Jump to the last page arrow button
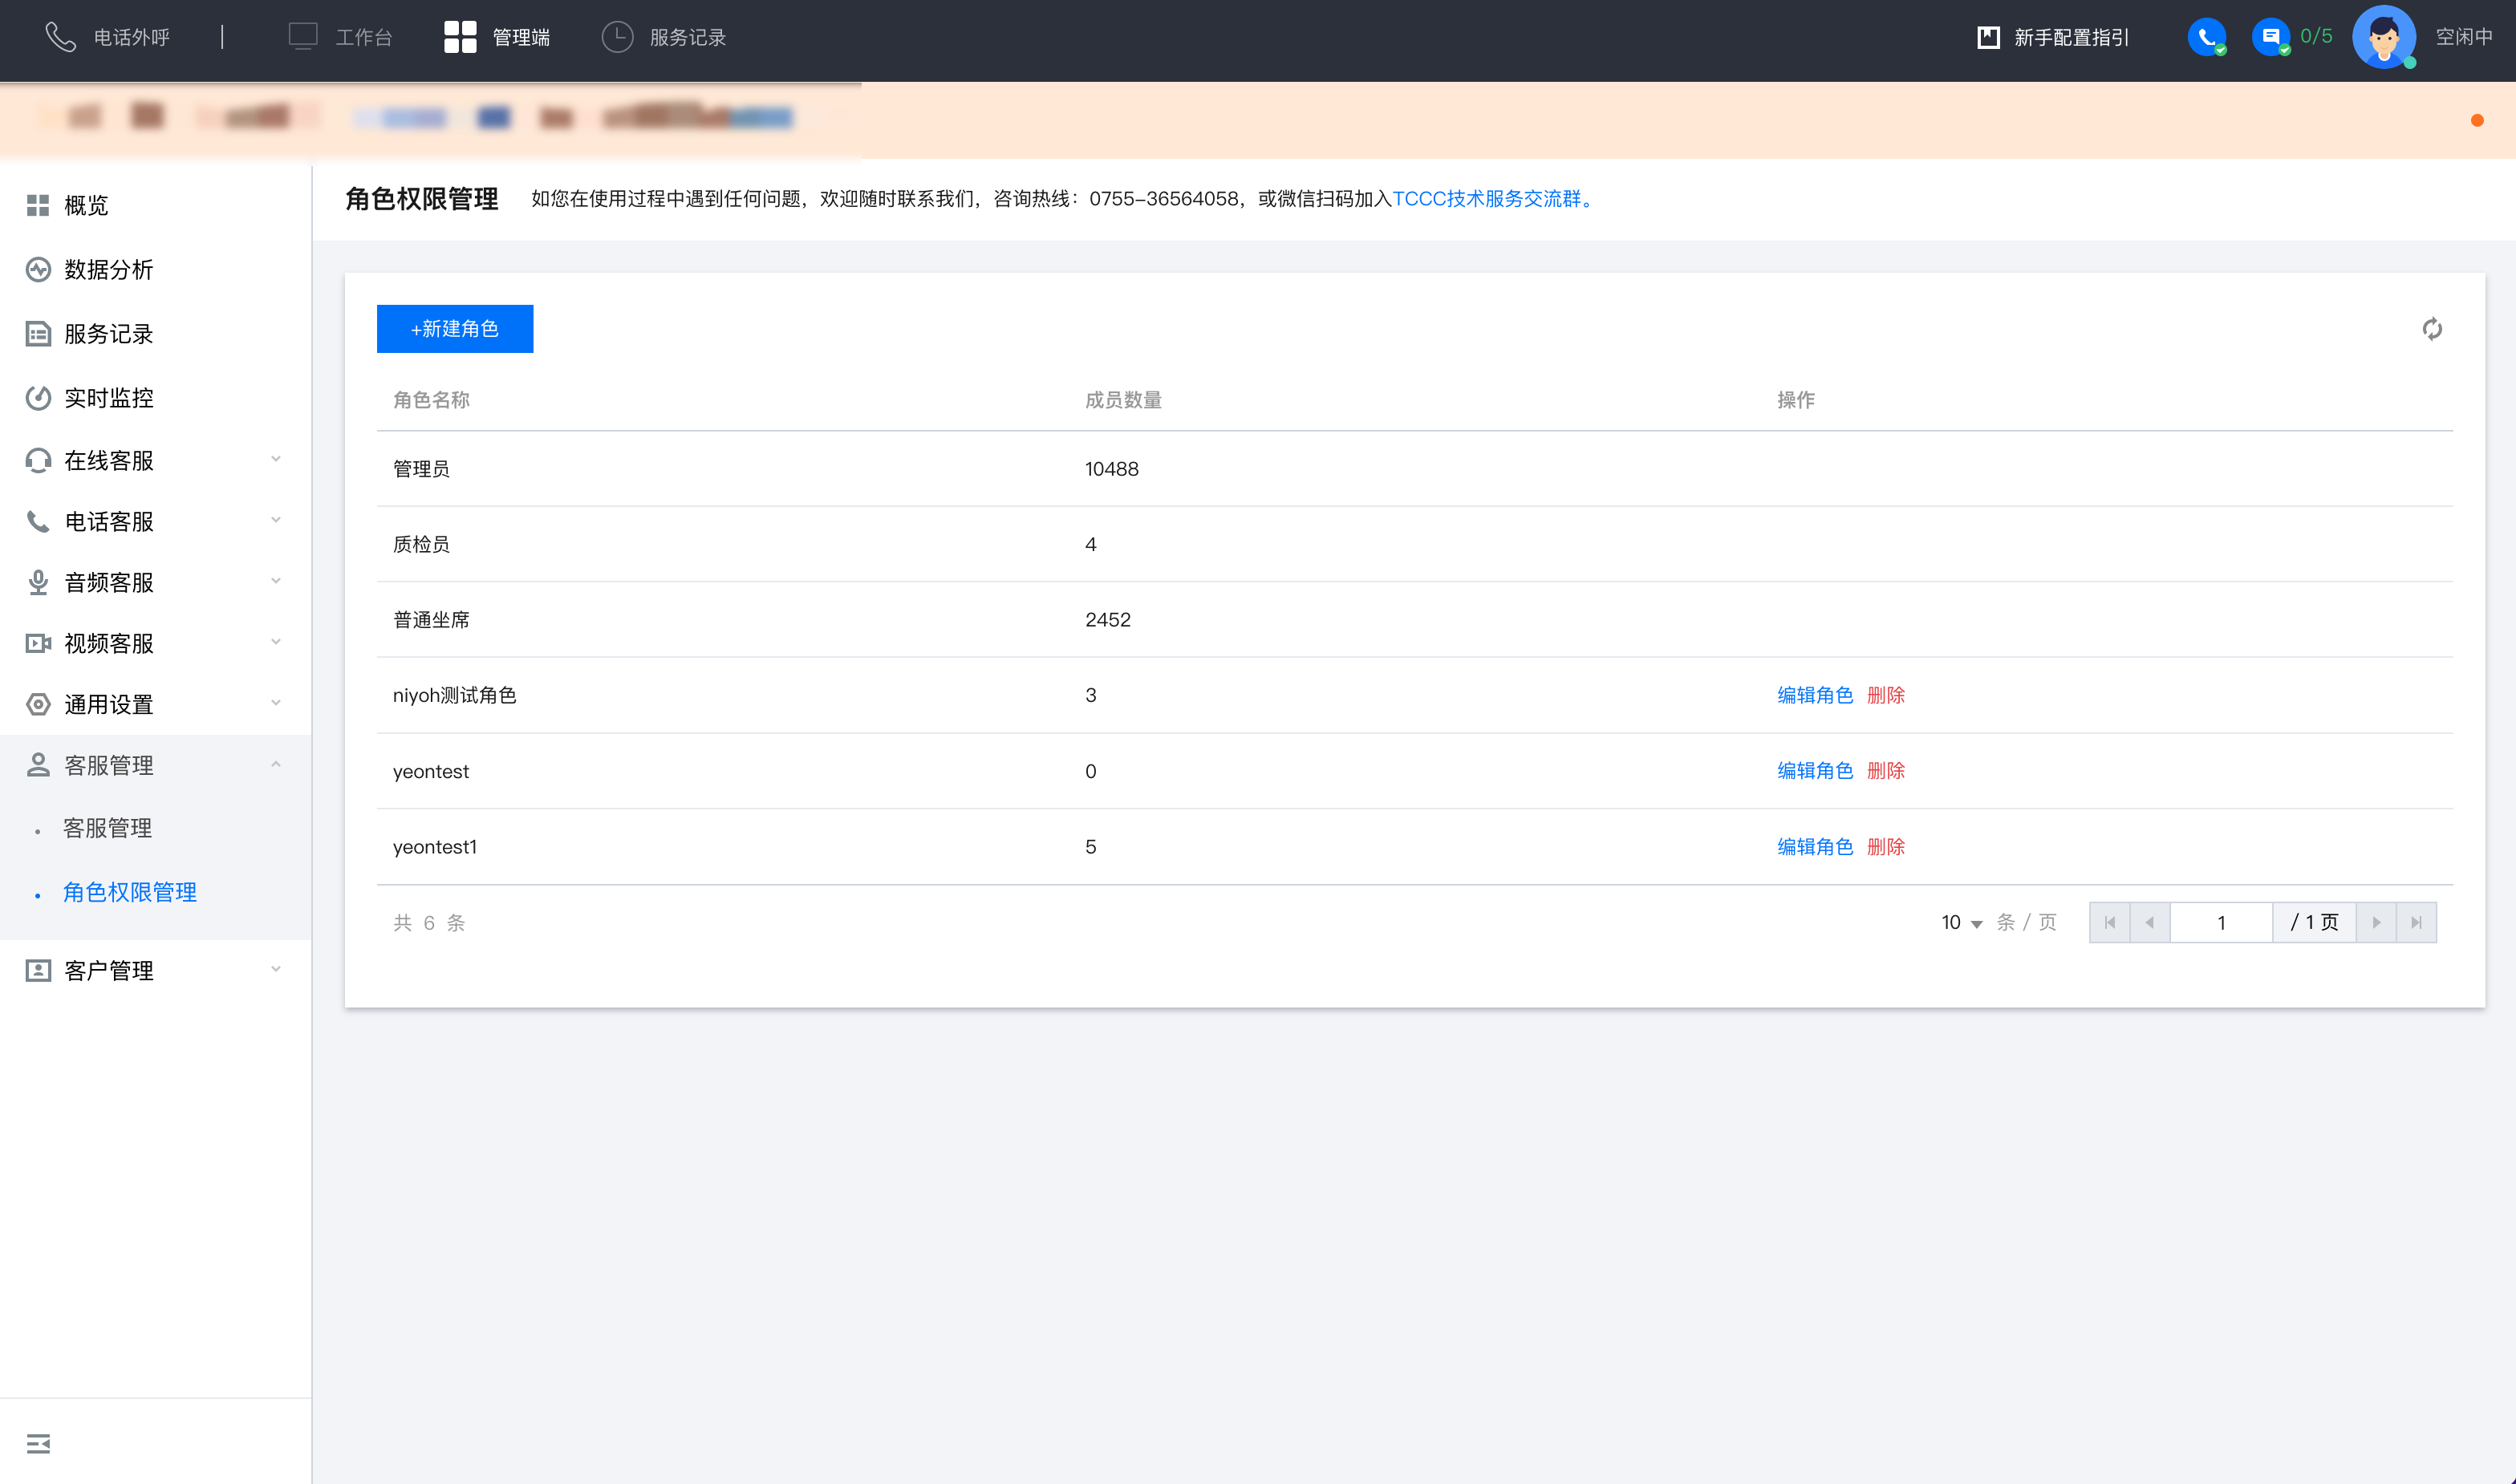2516x1484 pixels. click(x=2416, y=922)
